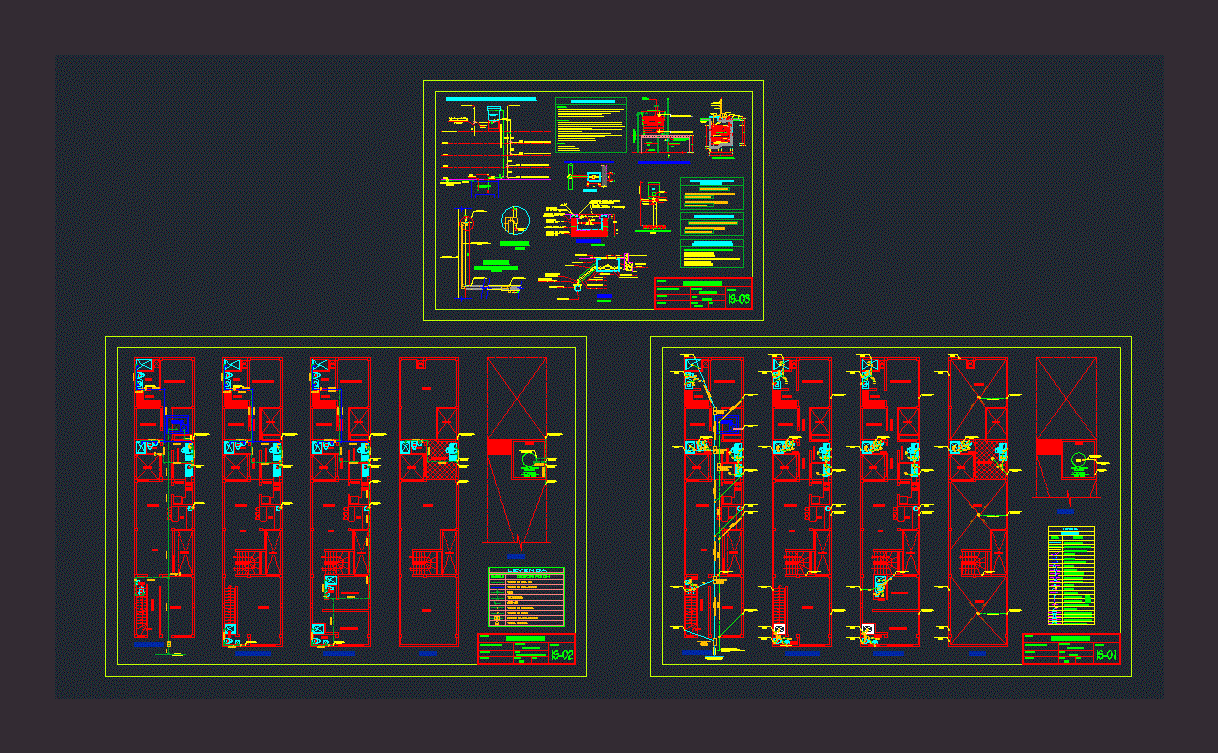Select the green roof tank symbol on IS-02

tap(529, 464)
